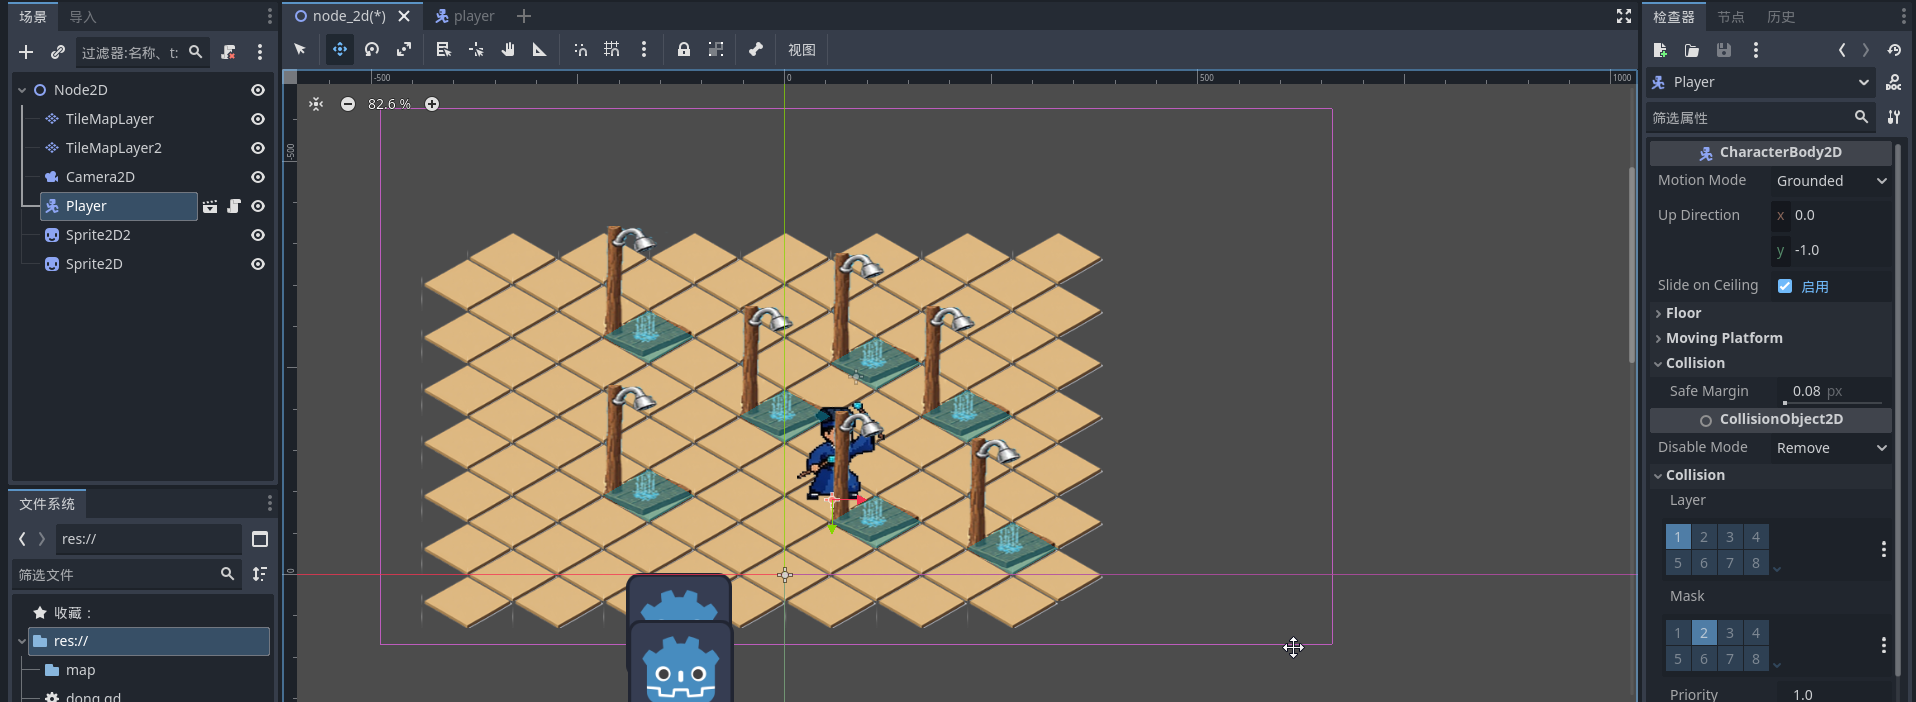
Task: Open skeleton bone options
Action: click(x=756, y=49)
